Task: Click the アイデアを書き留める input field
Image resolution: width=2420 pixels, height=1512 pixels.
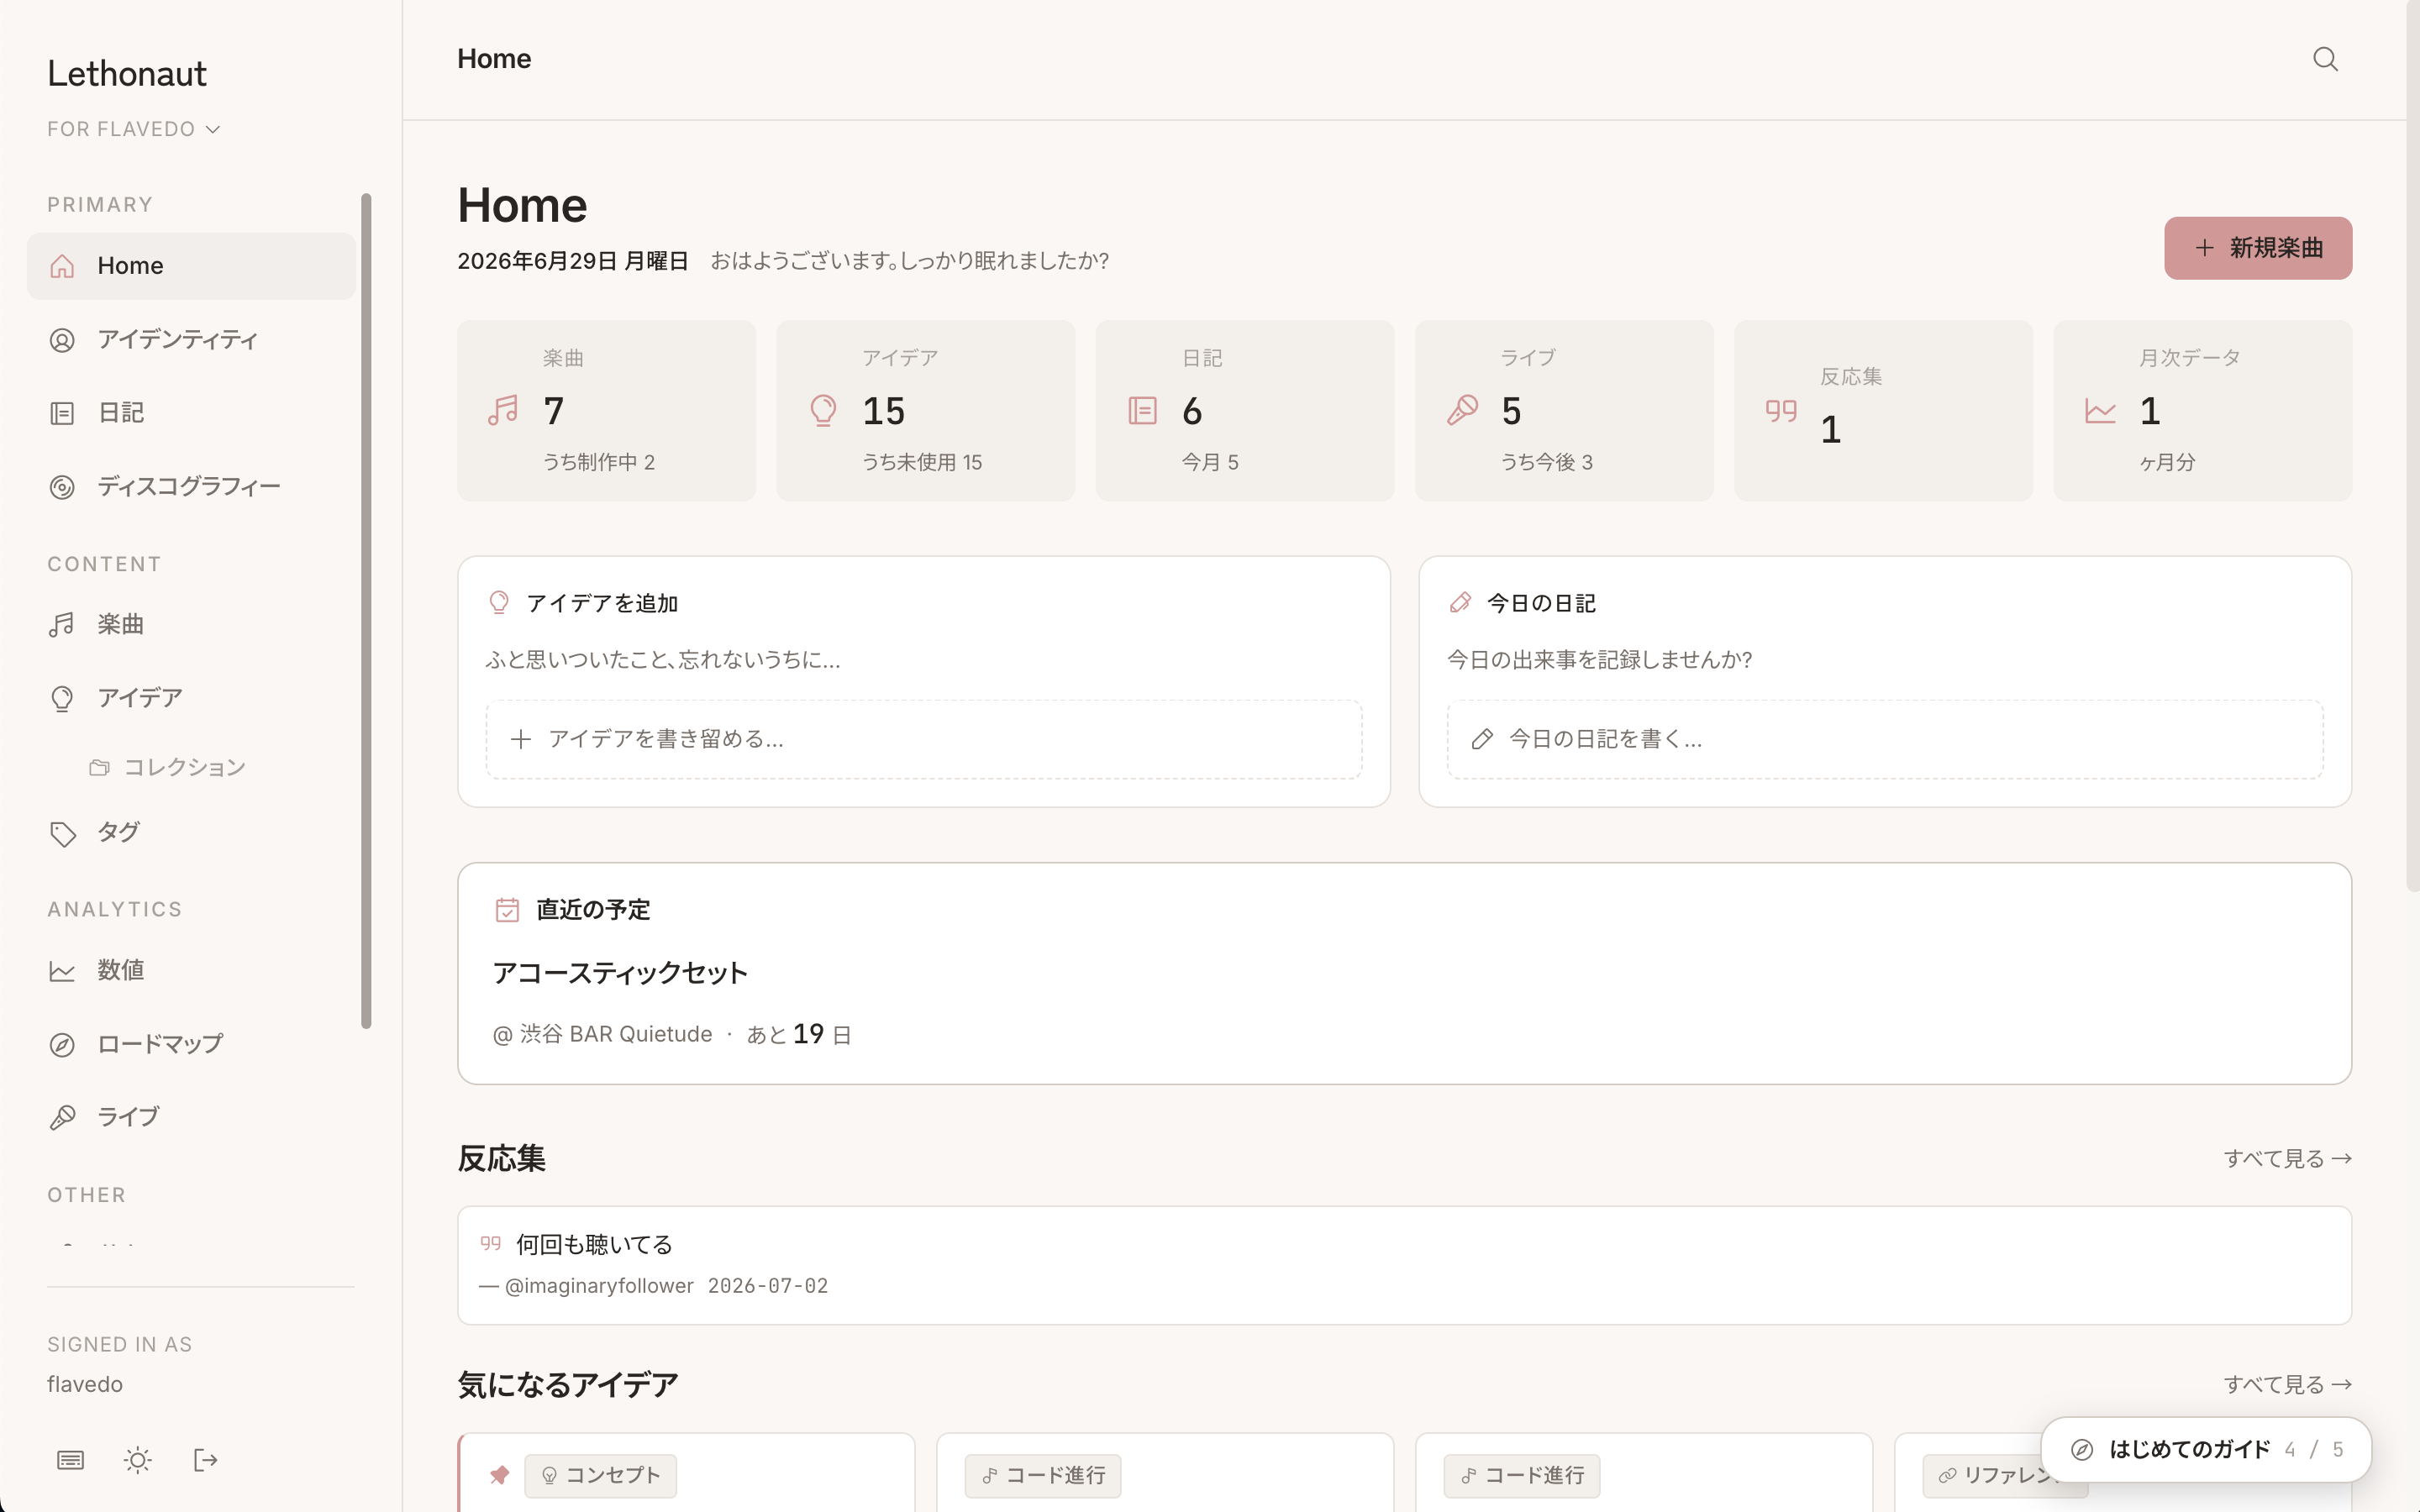Action: (923, 739)
